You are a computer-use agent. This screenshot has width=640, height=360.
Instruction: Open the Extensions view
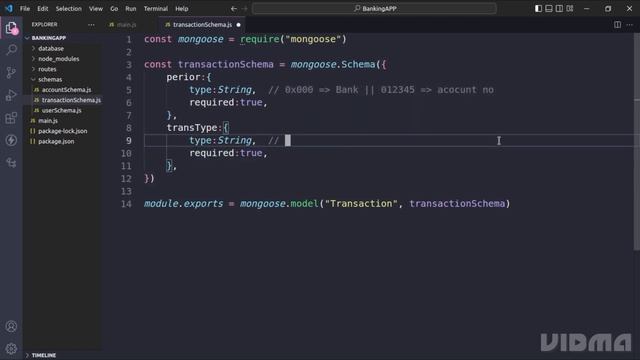pyautogui.click(x=11, y=118)
